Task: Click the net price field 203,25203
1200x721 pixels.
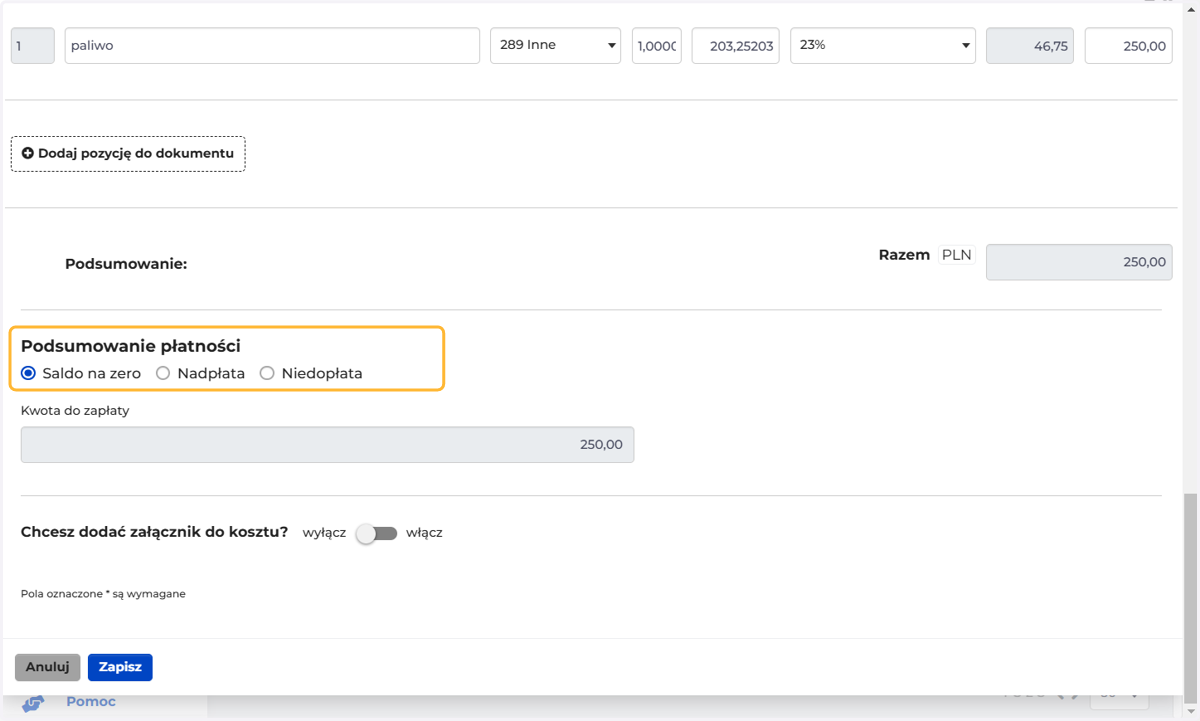Action: [x=736, y=45]
